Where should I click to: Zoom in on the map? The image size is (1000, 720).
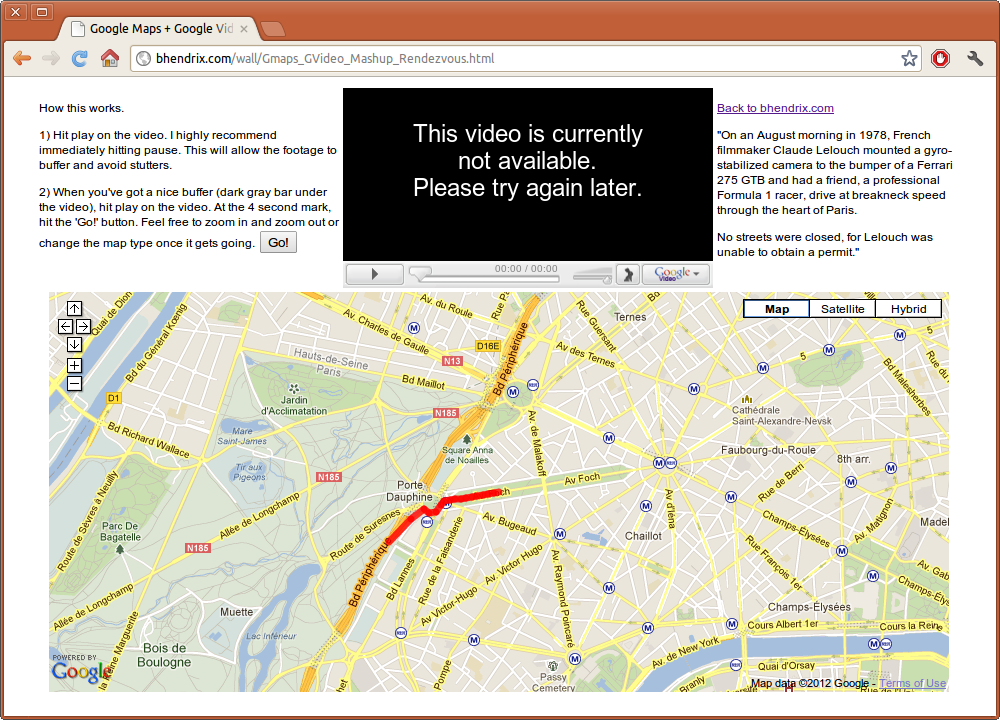(74, 365)
